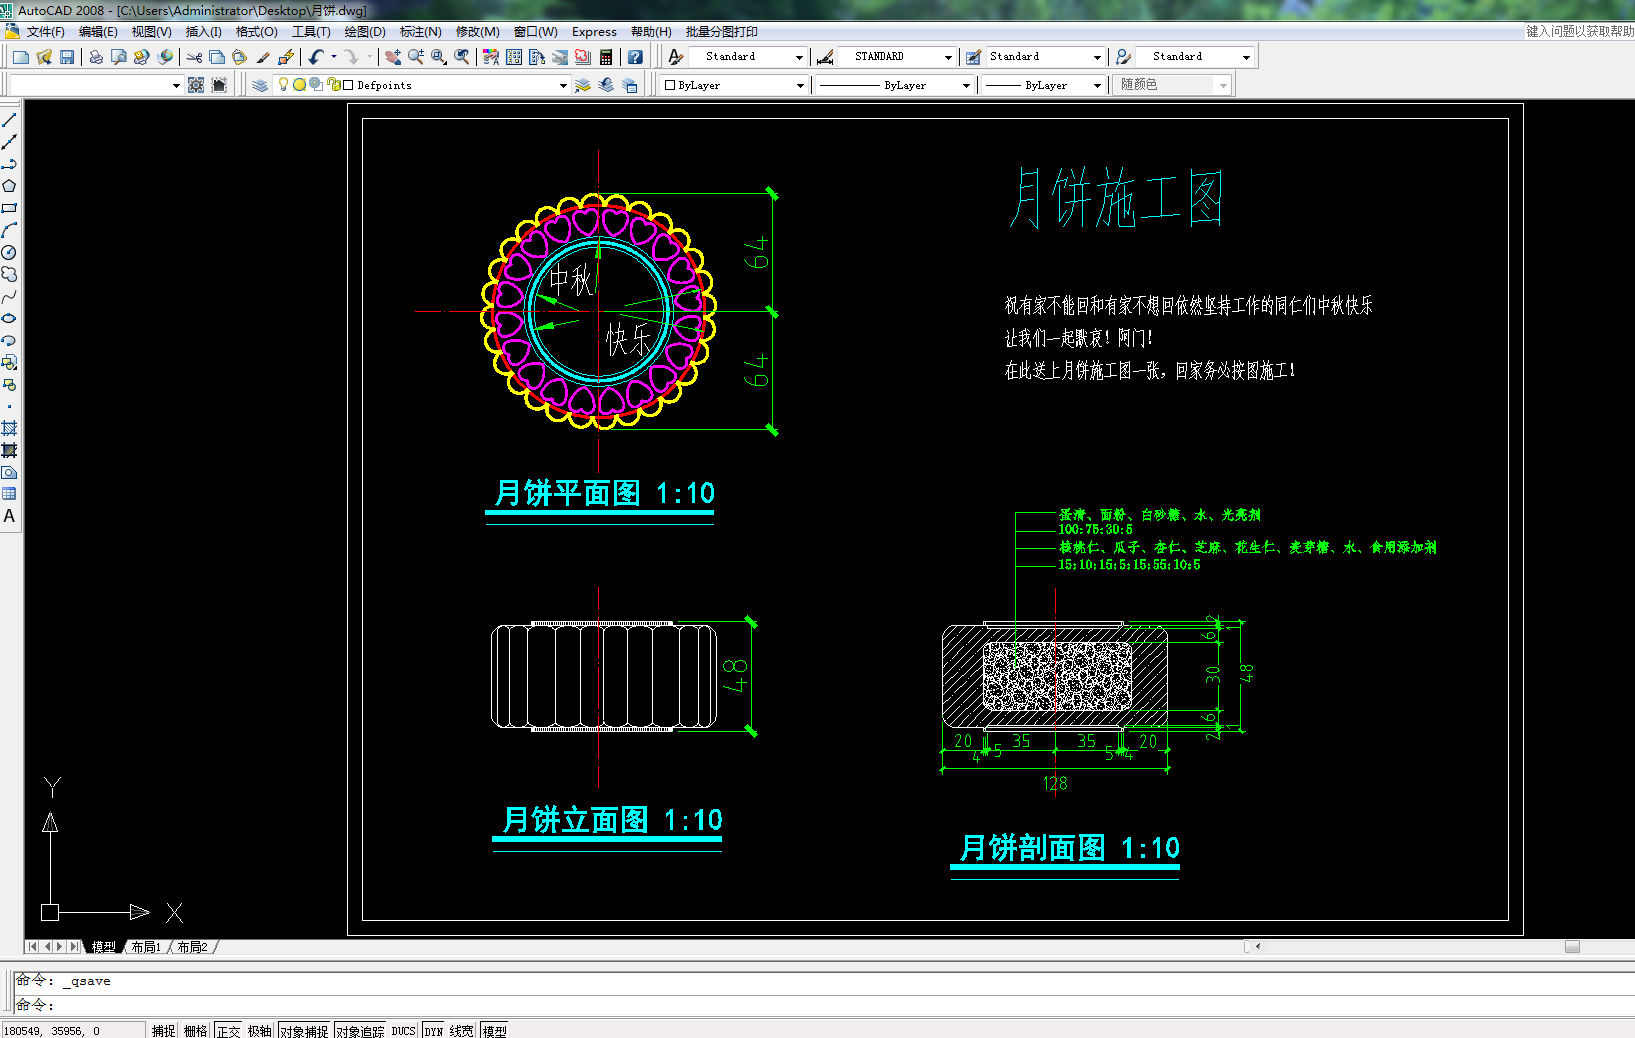Open the lineweight ByLayer dropdown
Screen dimensions: 1635x1038
[1097, 86]
